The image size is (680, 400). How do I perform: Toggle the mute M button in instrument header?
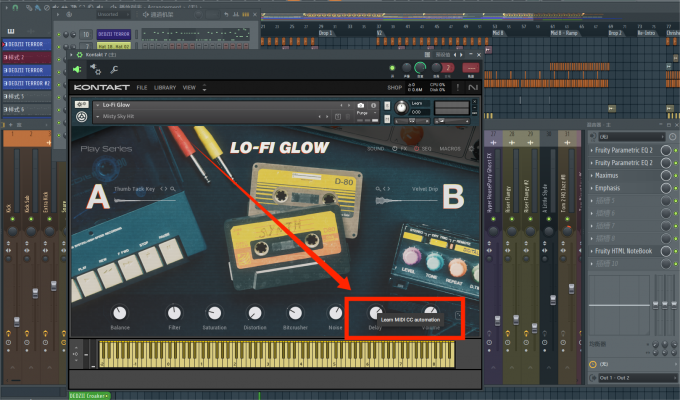point(387,119)
